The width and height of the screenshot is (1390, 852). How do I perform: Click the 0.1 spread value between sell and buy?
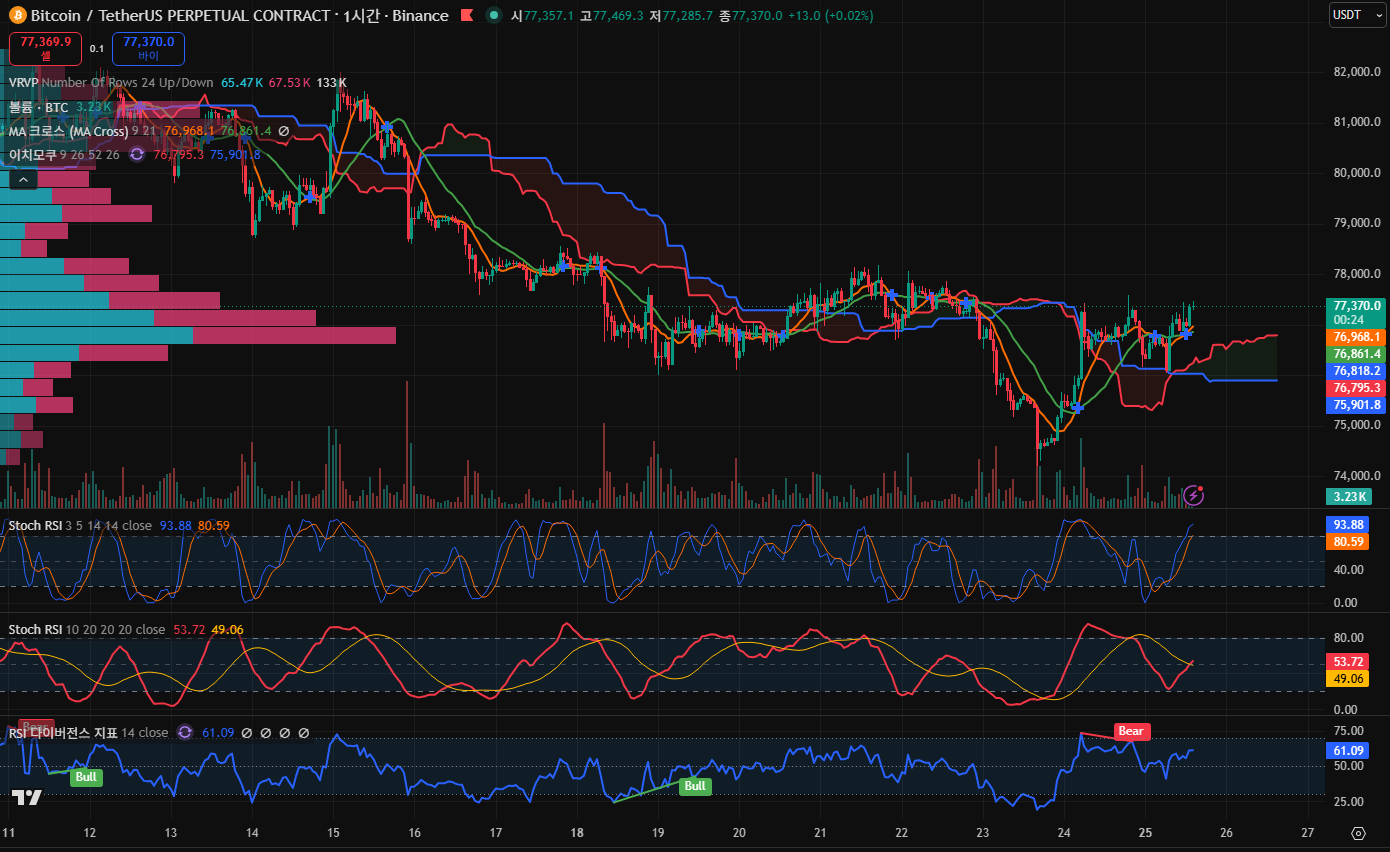point(97,48)
